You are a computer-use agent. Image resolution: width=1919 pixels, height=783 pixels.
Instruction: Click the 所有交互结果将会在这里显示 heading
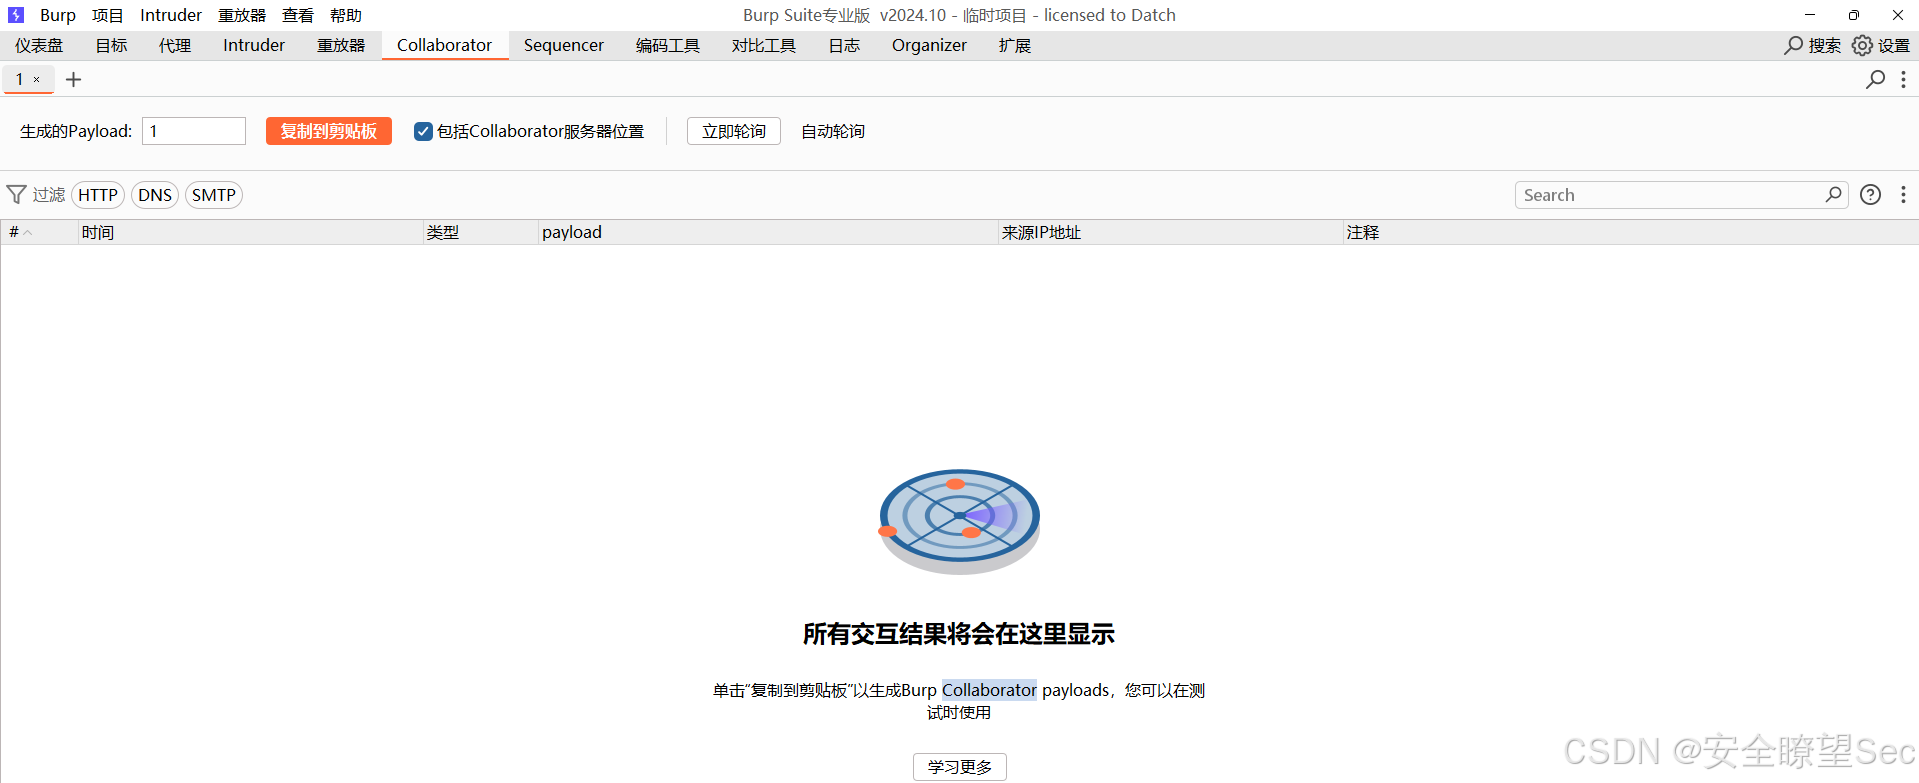pyautogui.click(x=959, y=634)
